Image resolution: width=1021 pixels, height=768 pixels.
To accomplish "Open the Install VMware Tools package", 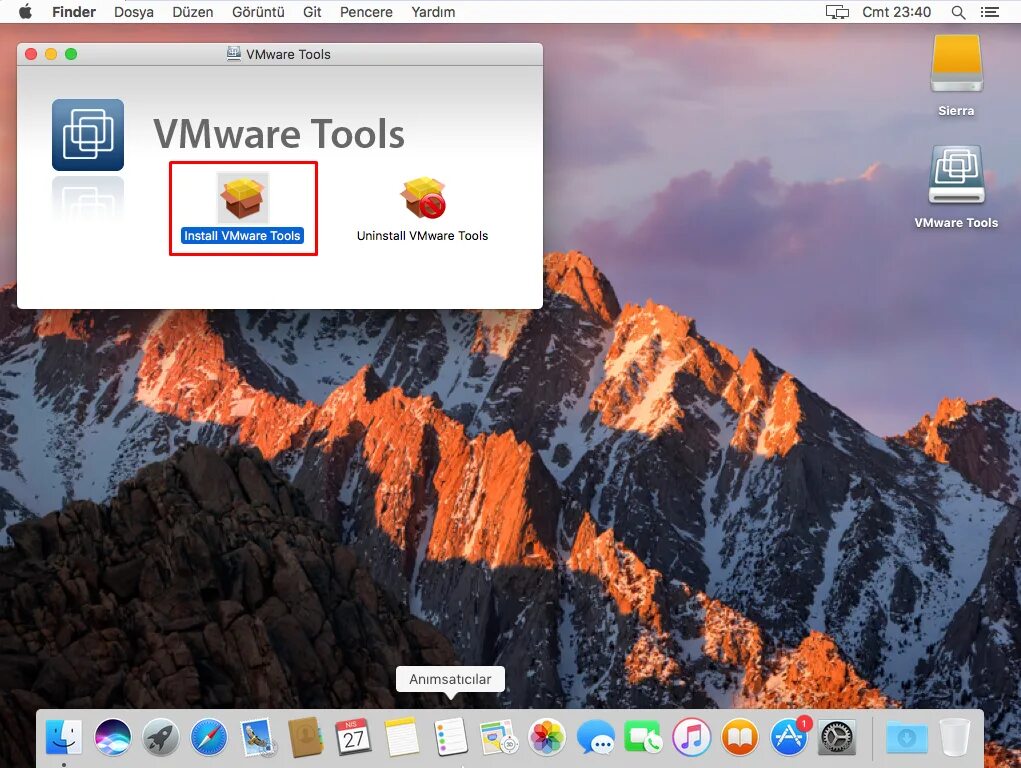I will [242, 198].
